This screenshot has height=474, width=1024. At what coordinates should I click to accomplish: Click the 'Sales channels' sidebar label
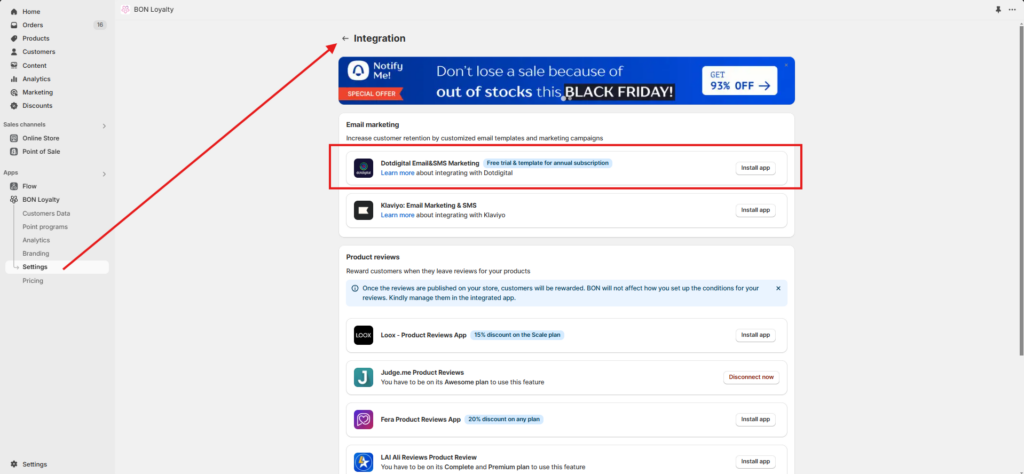click(x=24, y=125)
